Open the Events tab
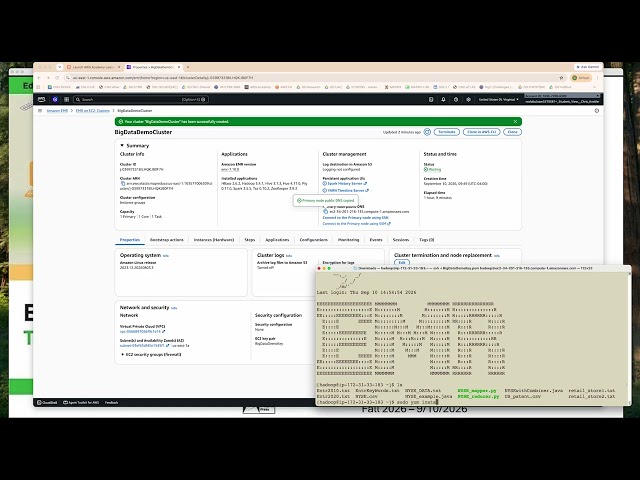 pos(376,240)
